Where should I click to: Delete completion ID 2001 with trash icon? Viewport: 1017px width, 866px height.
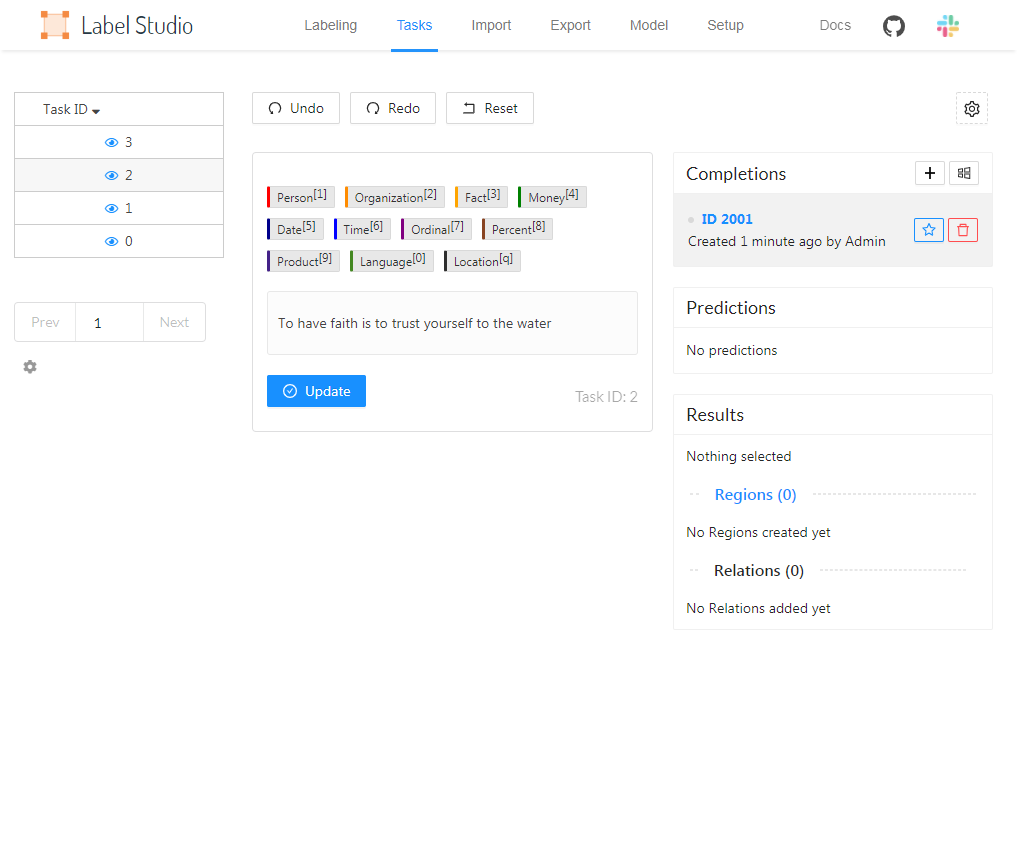tap(963, 230)
